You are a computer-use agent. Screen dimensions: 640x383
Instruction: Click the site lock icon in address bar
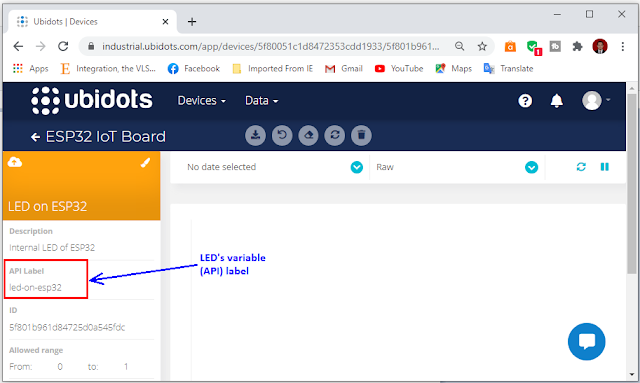point(91,47)
